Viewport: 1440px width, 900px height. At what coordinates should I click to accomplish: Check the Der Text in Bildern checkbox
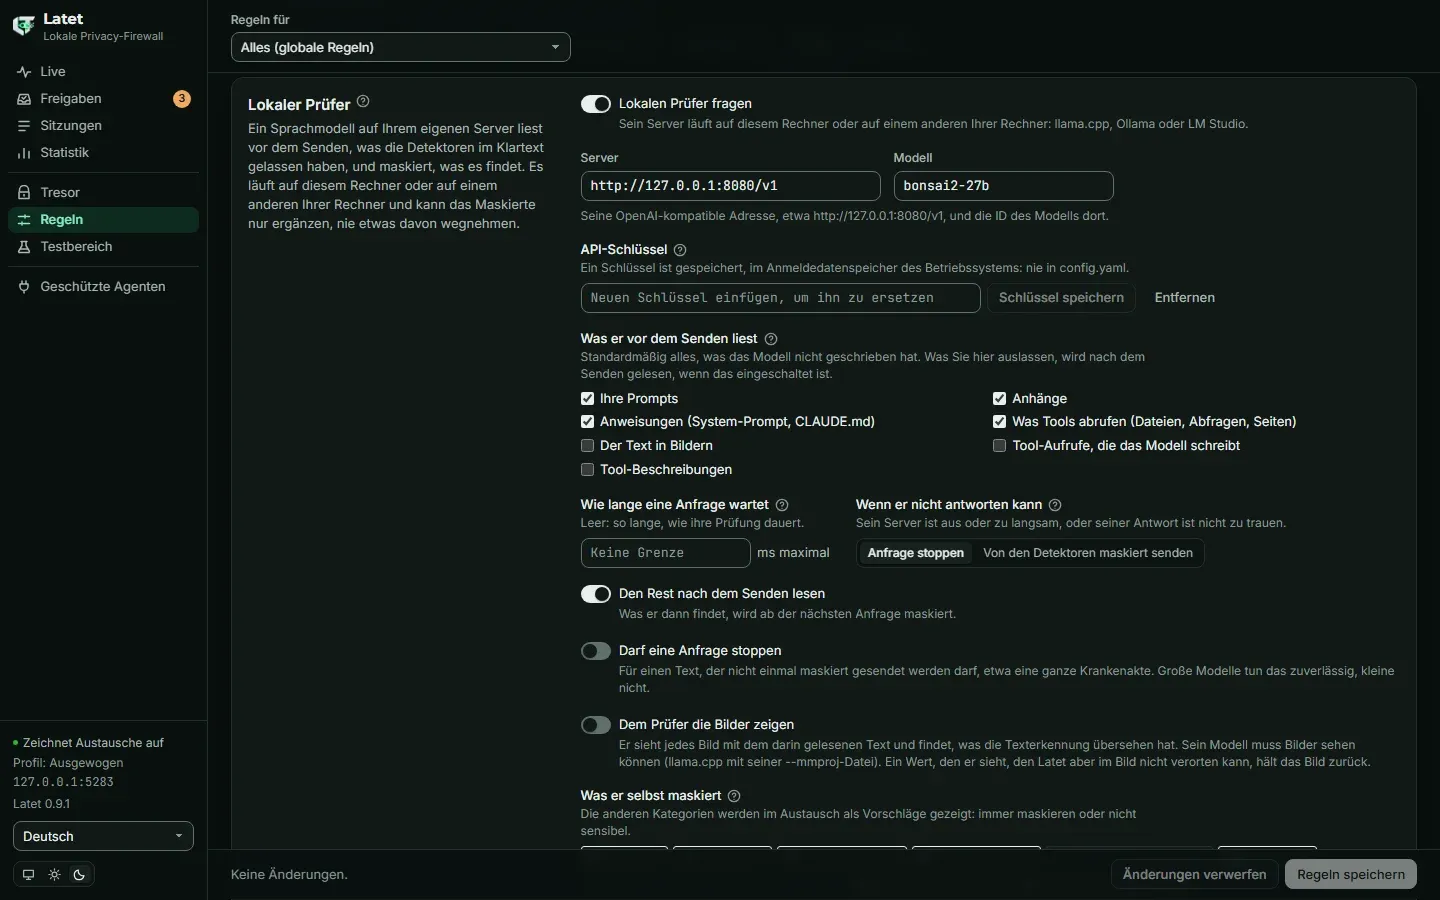(x=587, y=446)
